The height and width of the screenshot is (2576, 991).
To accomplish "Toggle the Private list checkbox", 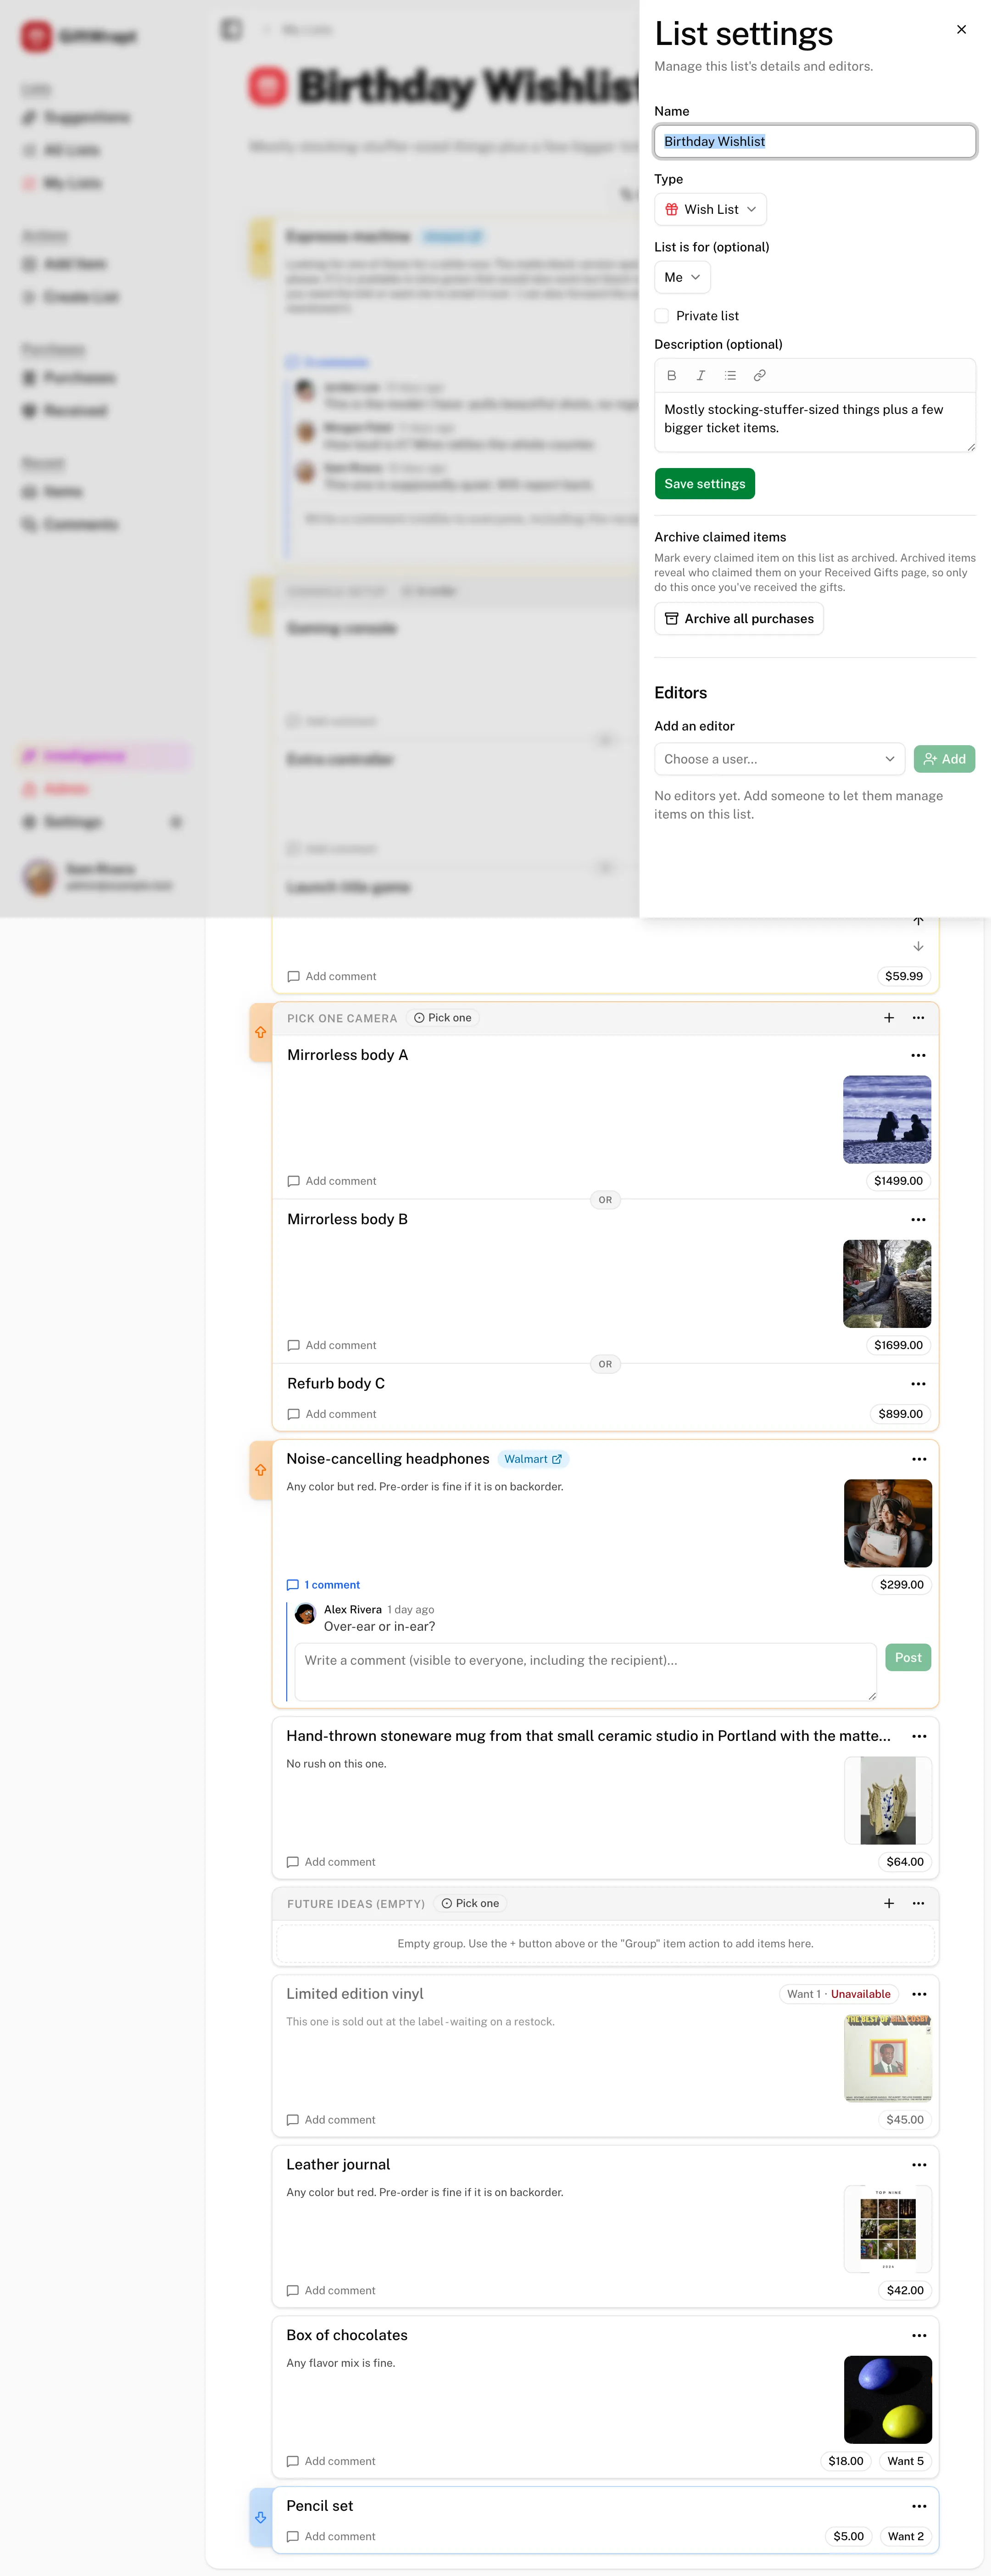I will tap(662, 316).
